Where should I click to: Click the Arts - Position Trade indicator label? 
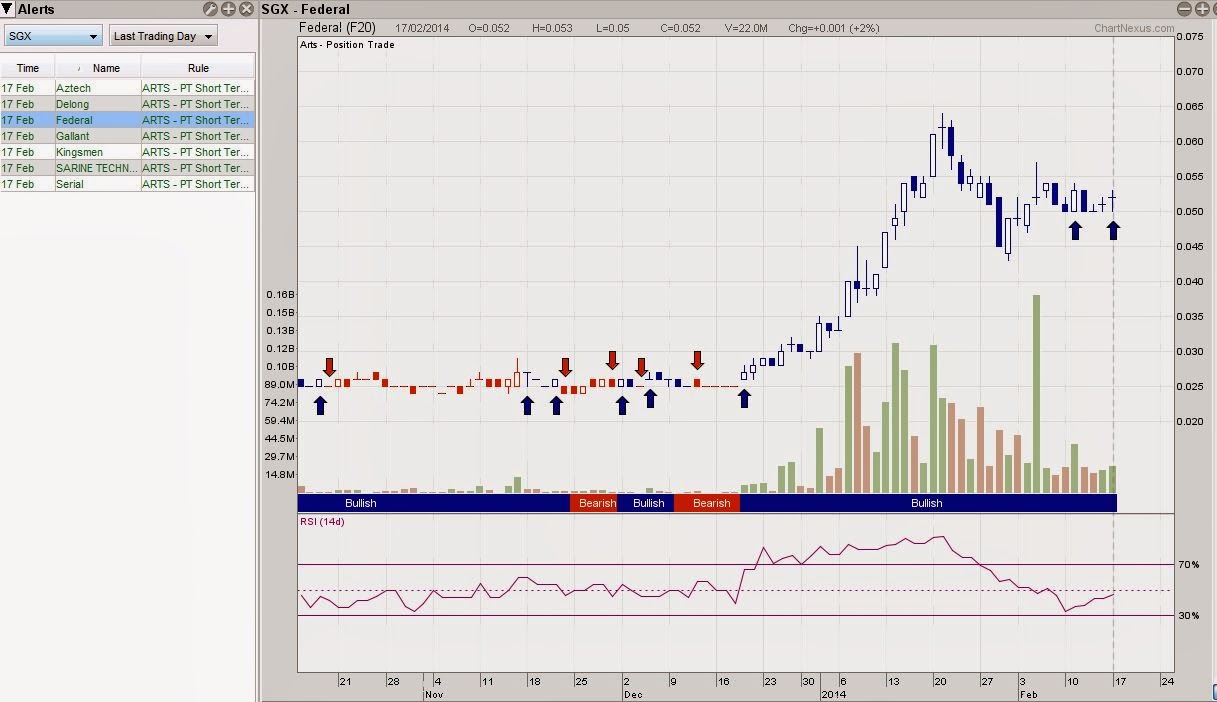tap(347, 45)
